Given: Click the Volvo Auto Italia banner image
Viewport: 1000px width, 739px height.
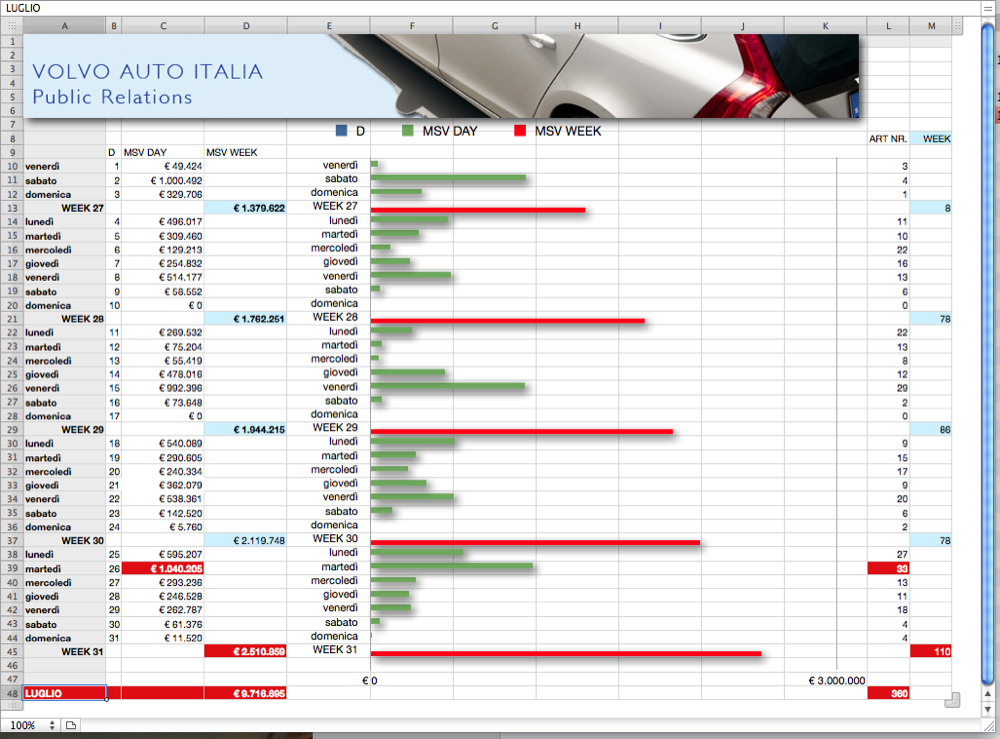Looking at the screenshot, I should click(x=440, y=76).
